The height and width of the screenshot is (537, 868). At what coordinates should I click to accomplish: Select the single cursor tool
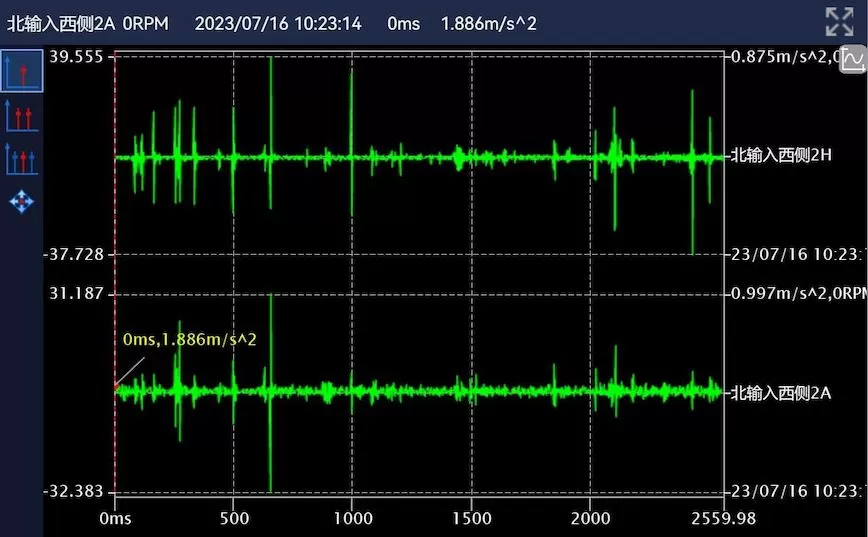[22, 71]
